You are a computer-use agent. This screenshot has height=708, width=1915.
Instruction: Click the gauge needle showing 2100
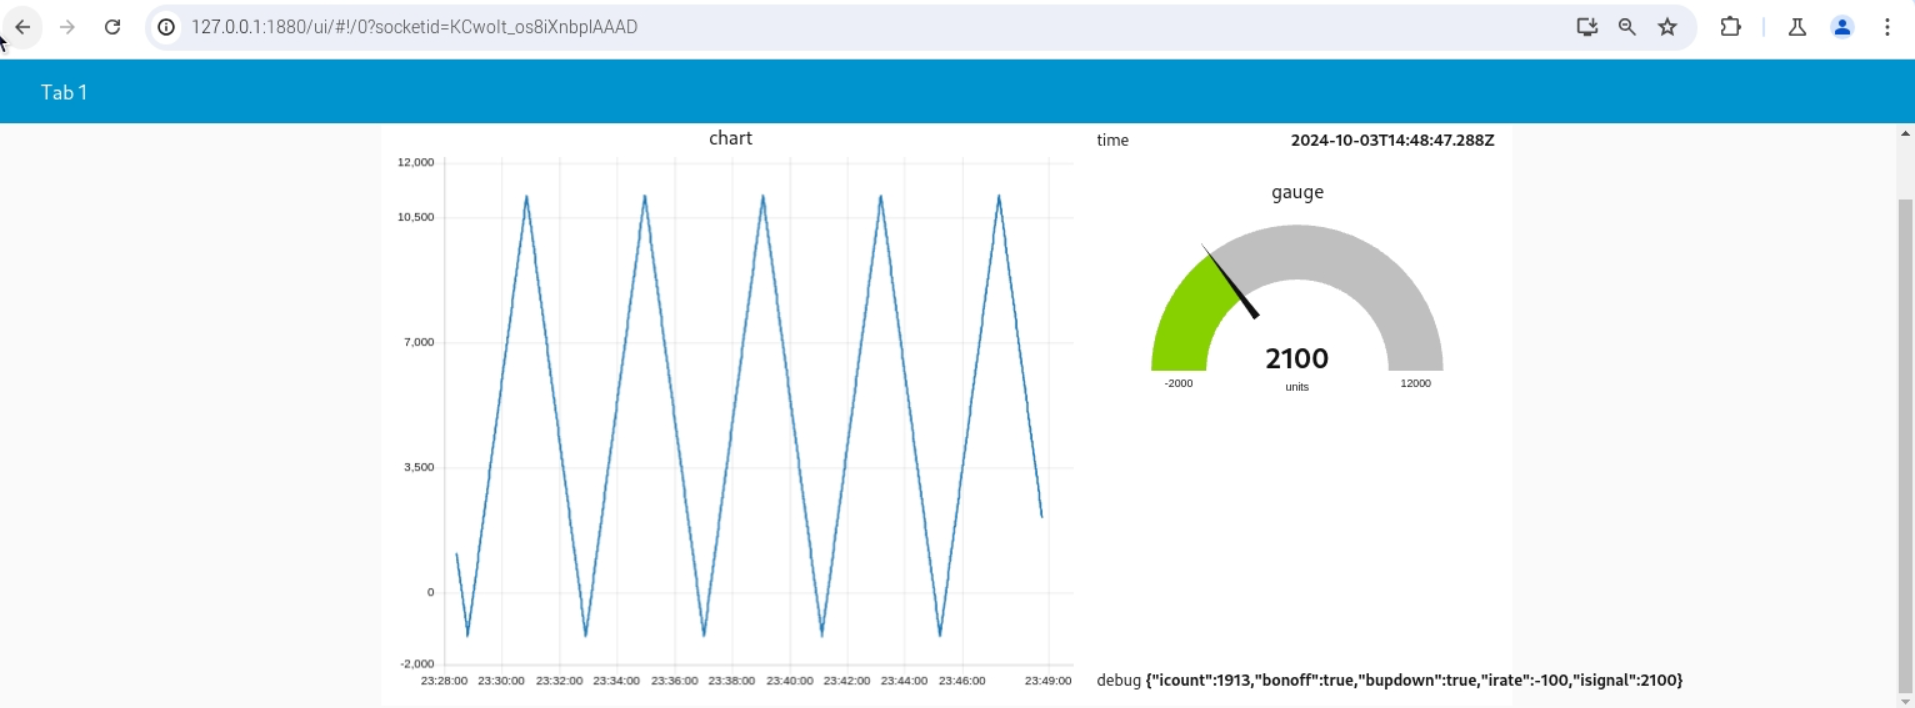[x=1230, y=282]
